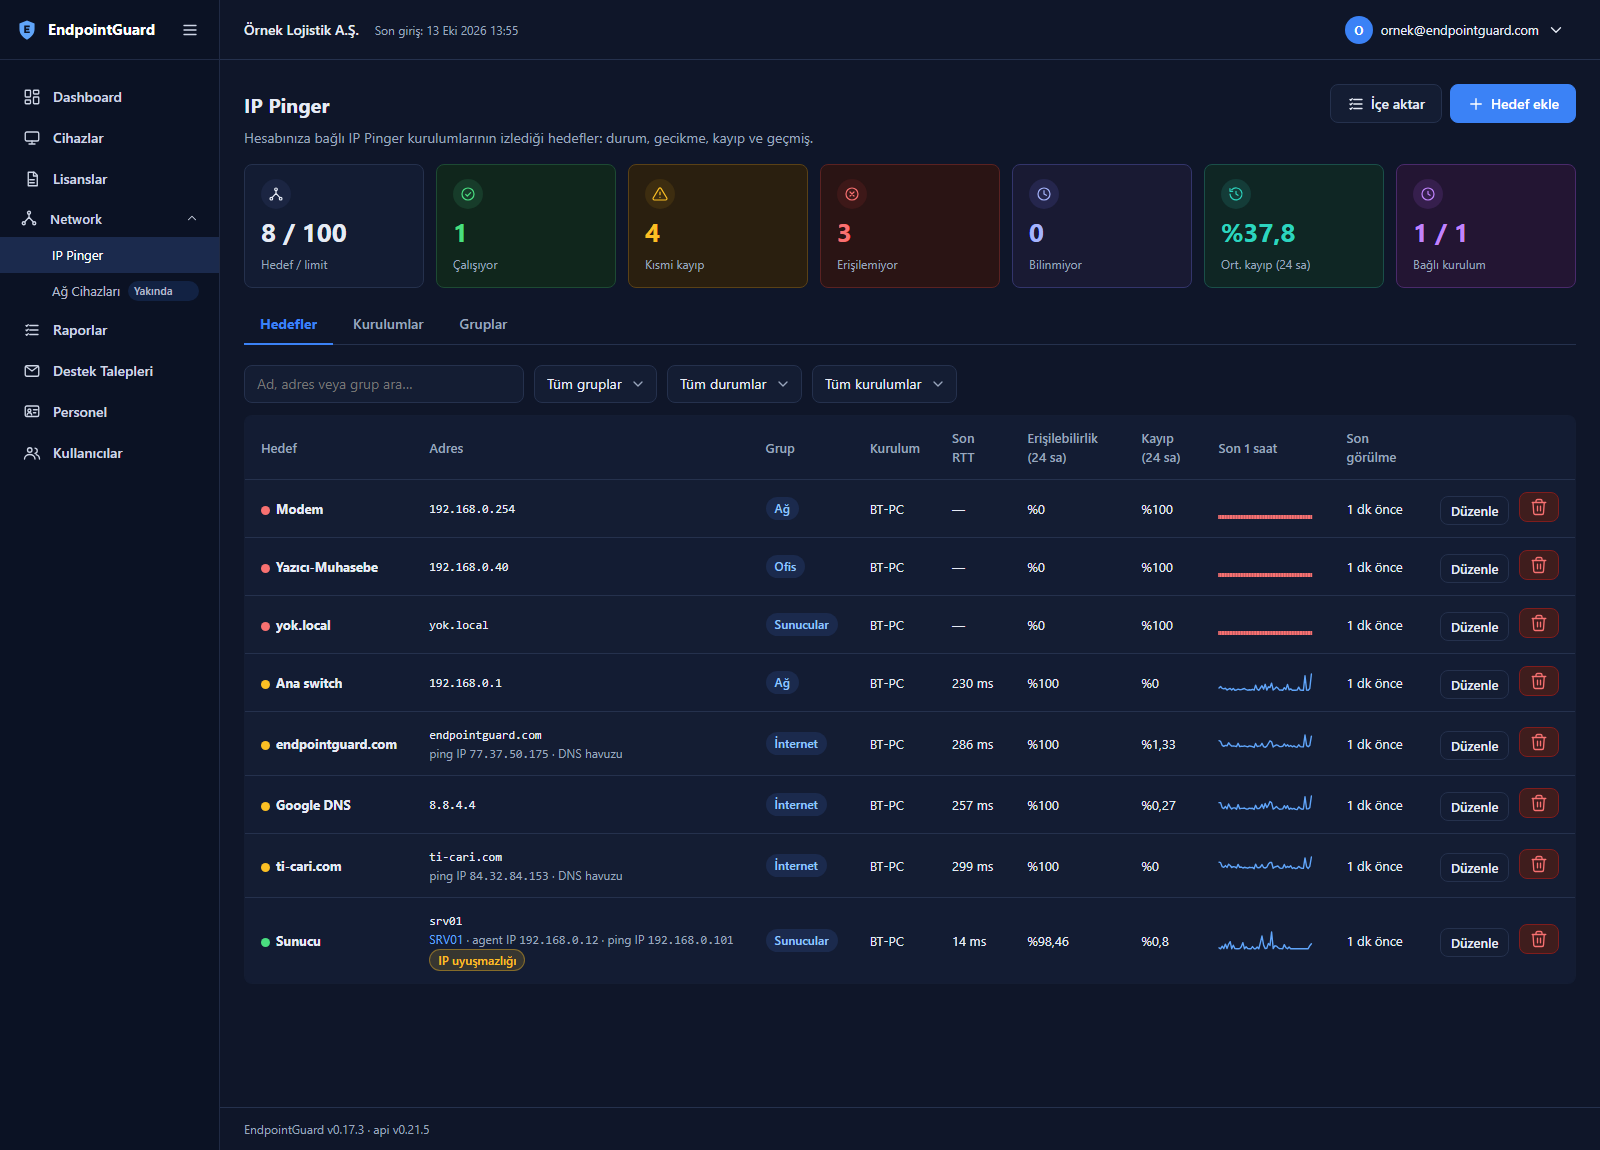Click the Bilinmiyor clock icon
Image resolution: width=1600 pixels, height=1150 pixels.
1044,194
